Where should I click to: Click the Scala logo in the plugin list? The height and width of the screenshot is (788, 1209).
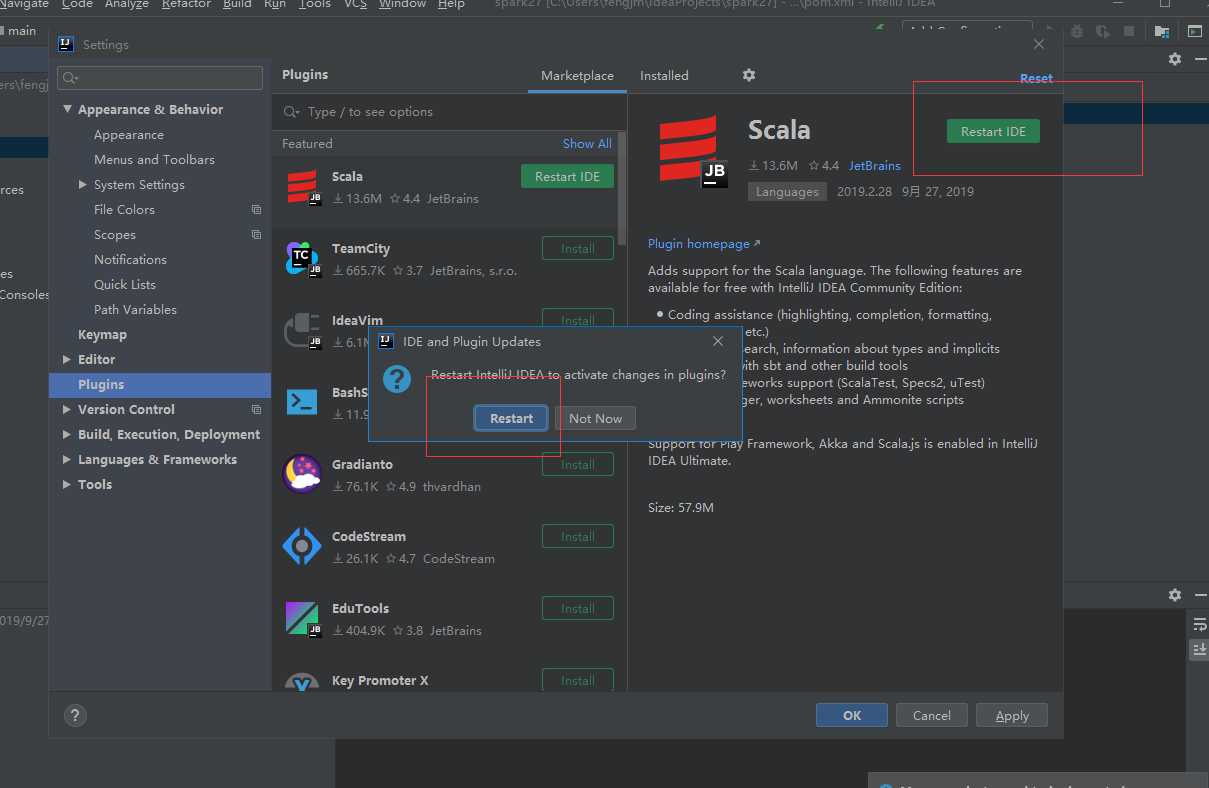pyautogui.click(x=302, y=187)
